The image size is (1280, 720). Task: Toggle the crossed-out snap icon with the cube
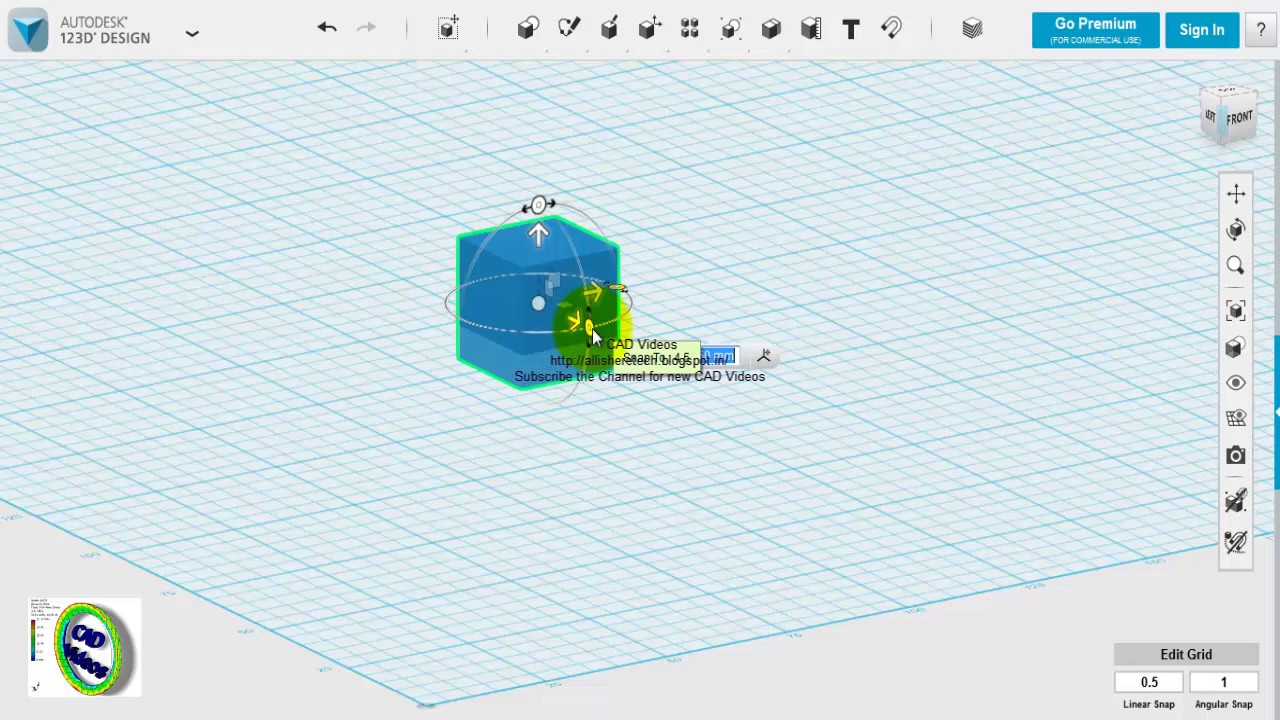coord(1236,500)
